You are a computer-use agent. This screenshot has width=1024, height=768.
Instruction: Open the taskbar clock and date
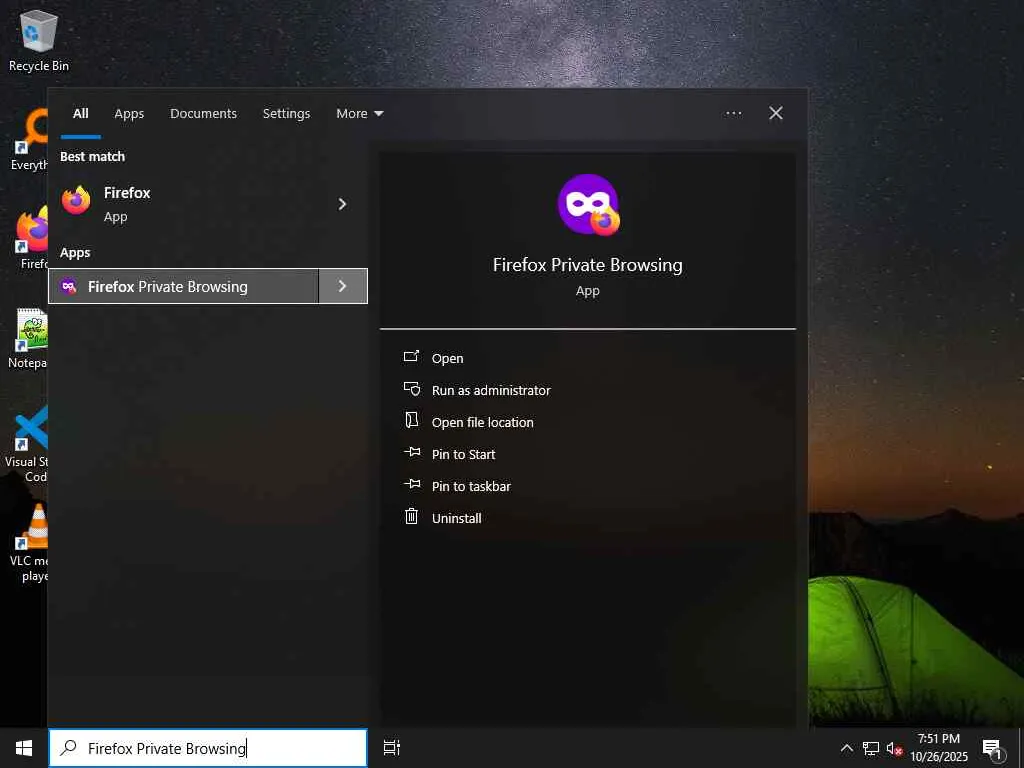(x=939, y=748)
